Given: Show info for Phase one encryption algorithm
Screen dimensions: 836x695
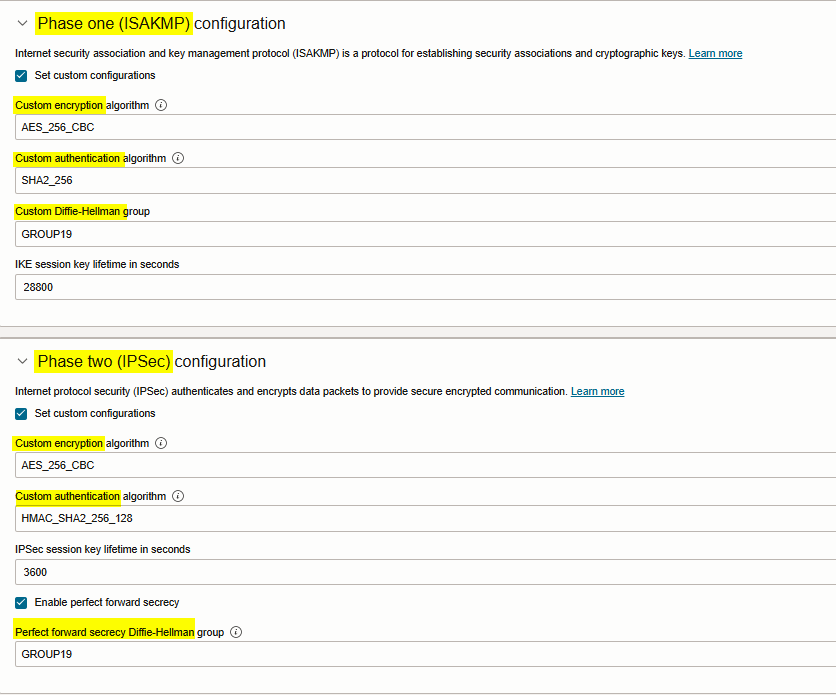Looking at the screenshot, I should [161, 105].
